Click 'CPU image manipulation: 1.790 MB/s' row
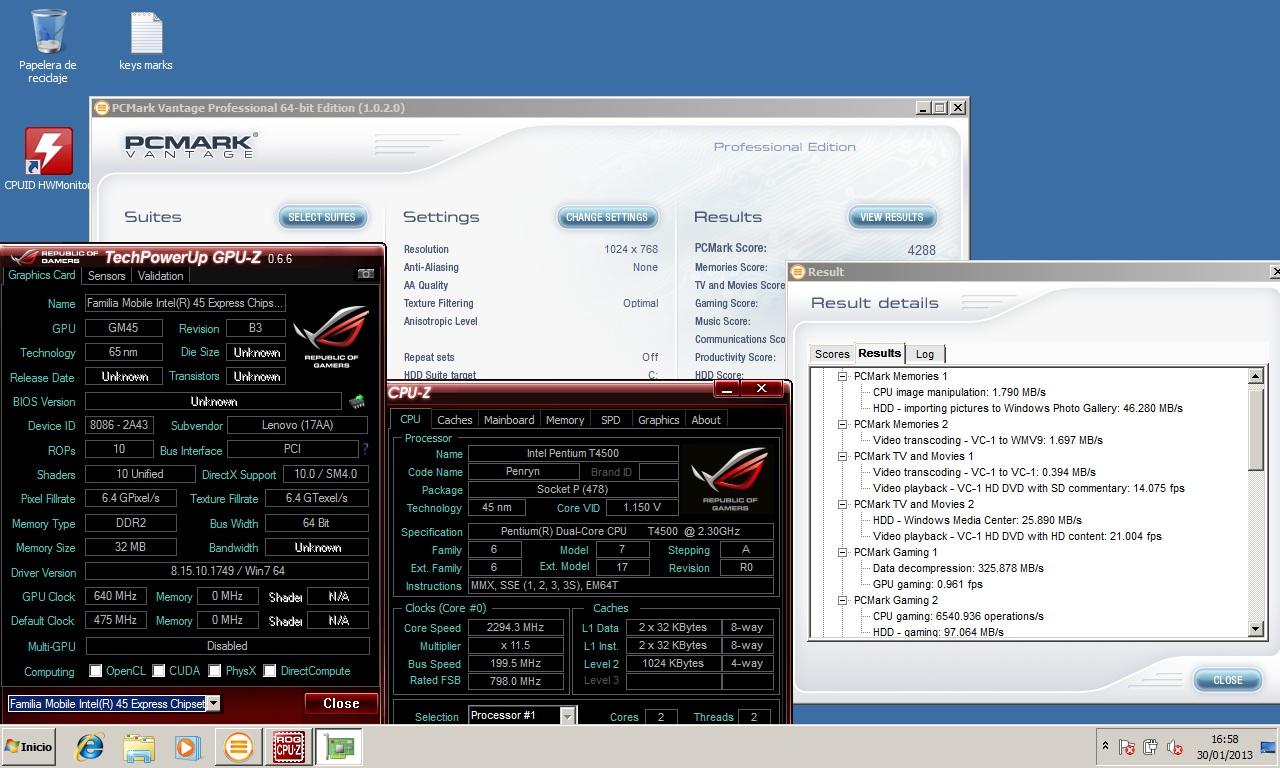Screen dimensions: 1280x768 [x=959, y=392]
